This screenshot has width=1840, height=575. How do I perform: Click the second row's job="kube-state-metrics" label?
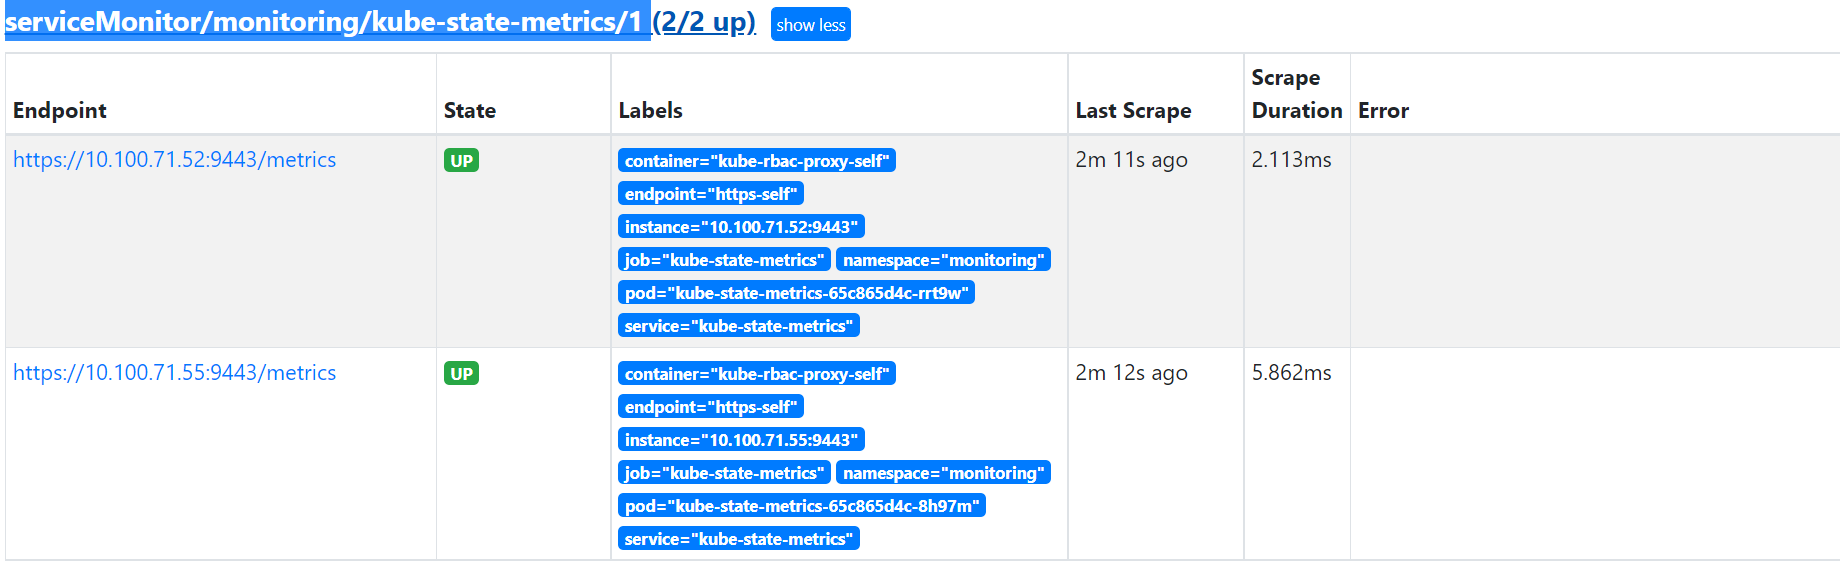[724, 473]
